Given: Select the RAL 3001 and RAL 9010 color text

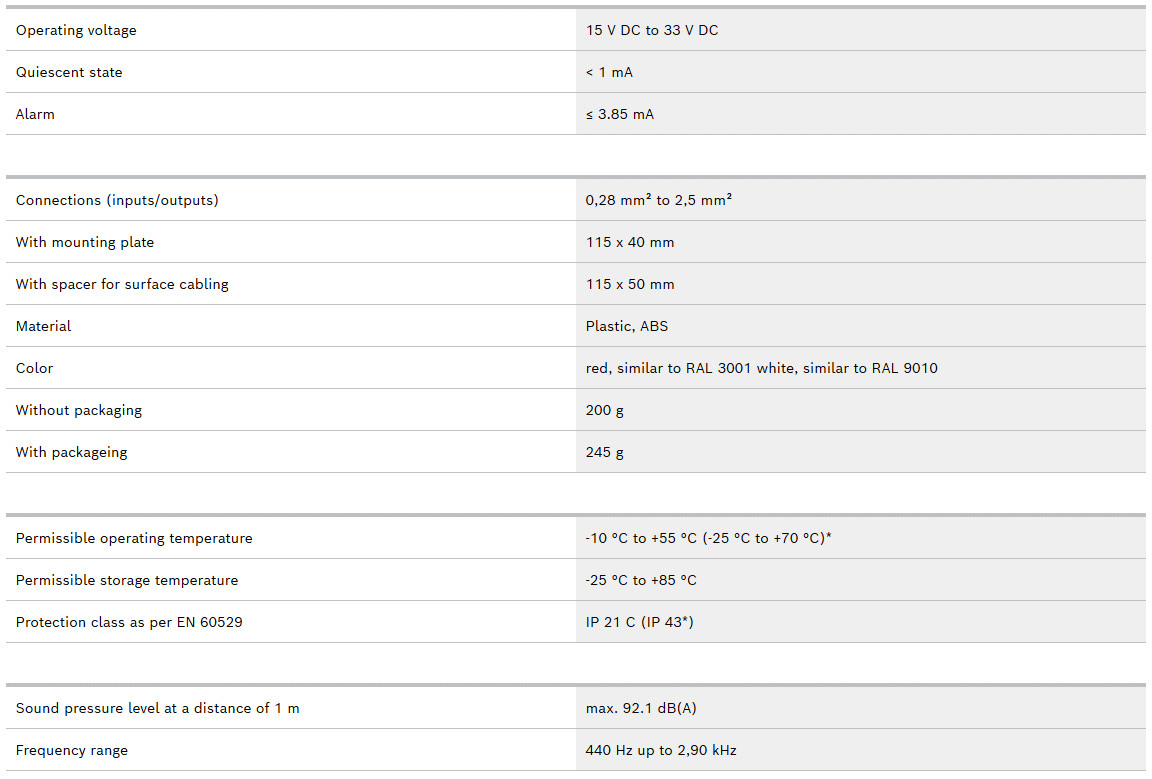Looking at the screenshot, I should tap(762, 368).
